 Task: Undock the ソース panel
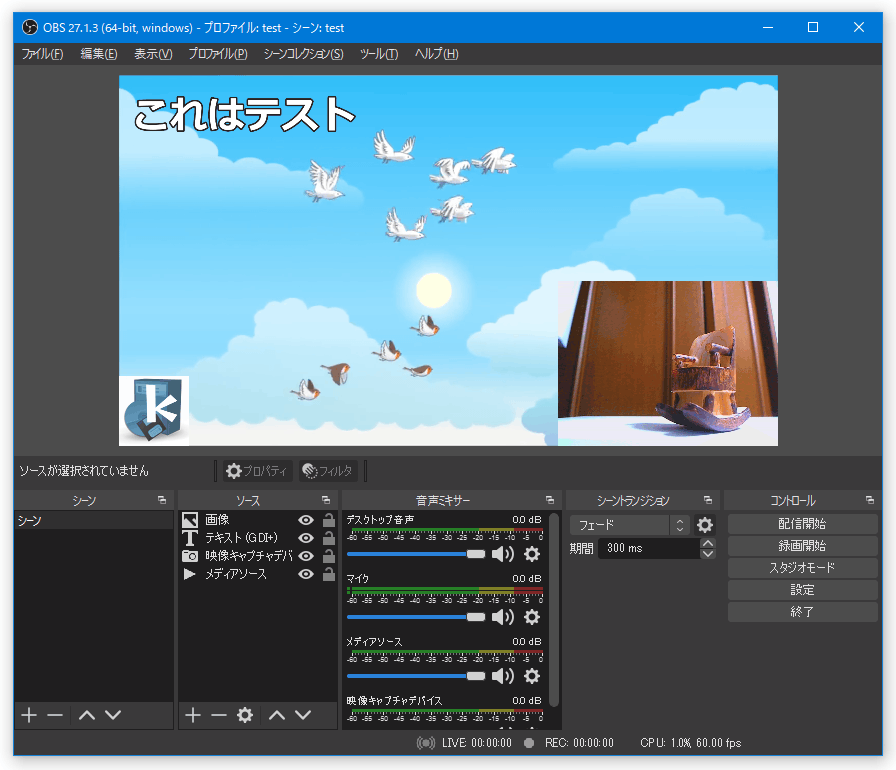point(326,500)
